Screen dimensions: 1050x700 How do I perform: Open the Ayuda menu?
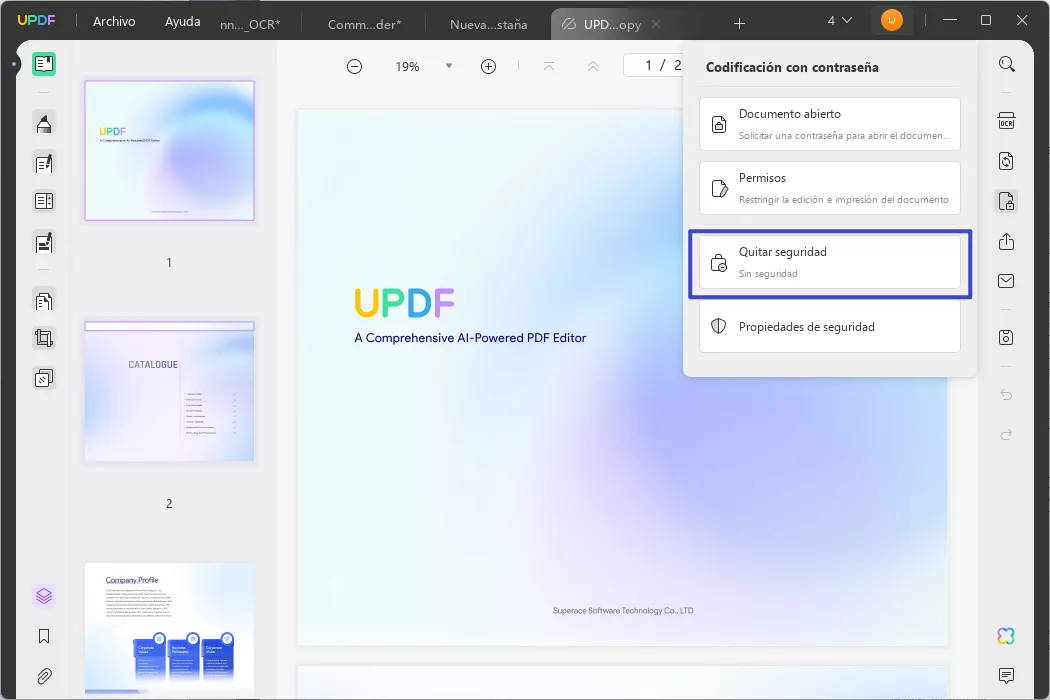click(x=182, y=21)
